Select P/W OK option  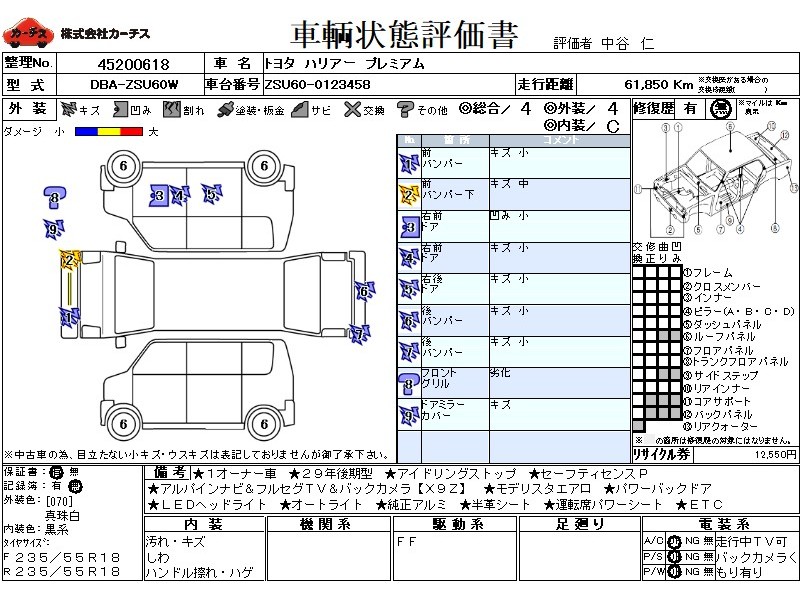click(x=674, y=572)
